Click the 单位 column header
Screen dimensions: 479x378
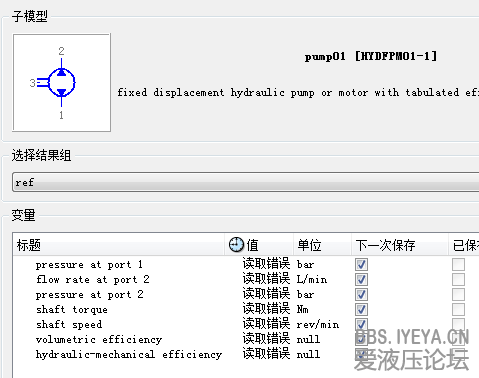coord(322,245)
